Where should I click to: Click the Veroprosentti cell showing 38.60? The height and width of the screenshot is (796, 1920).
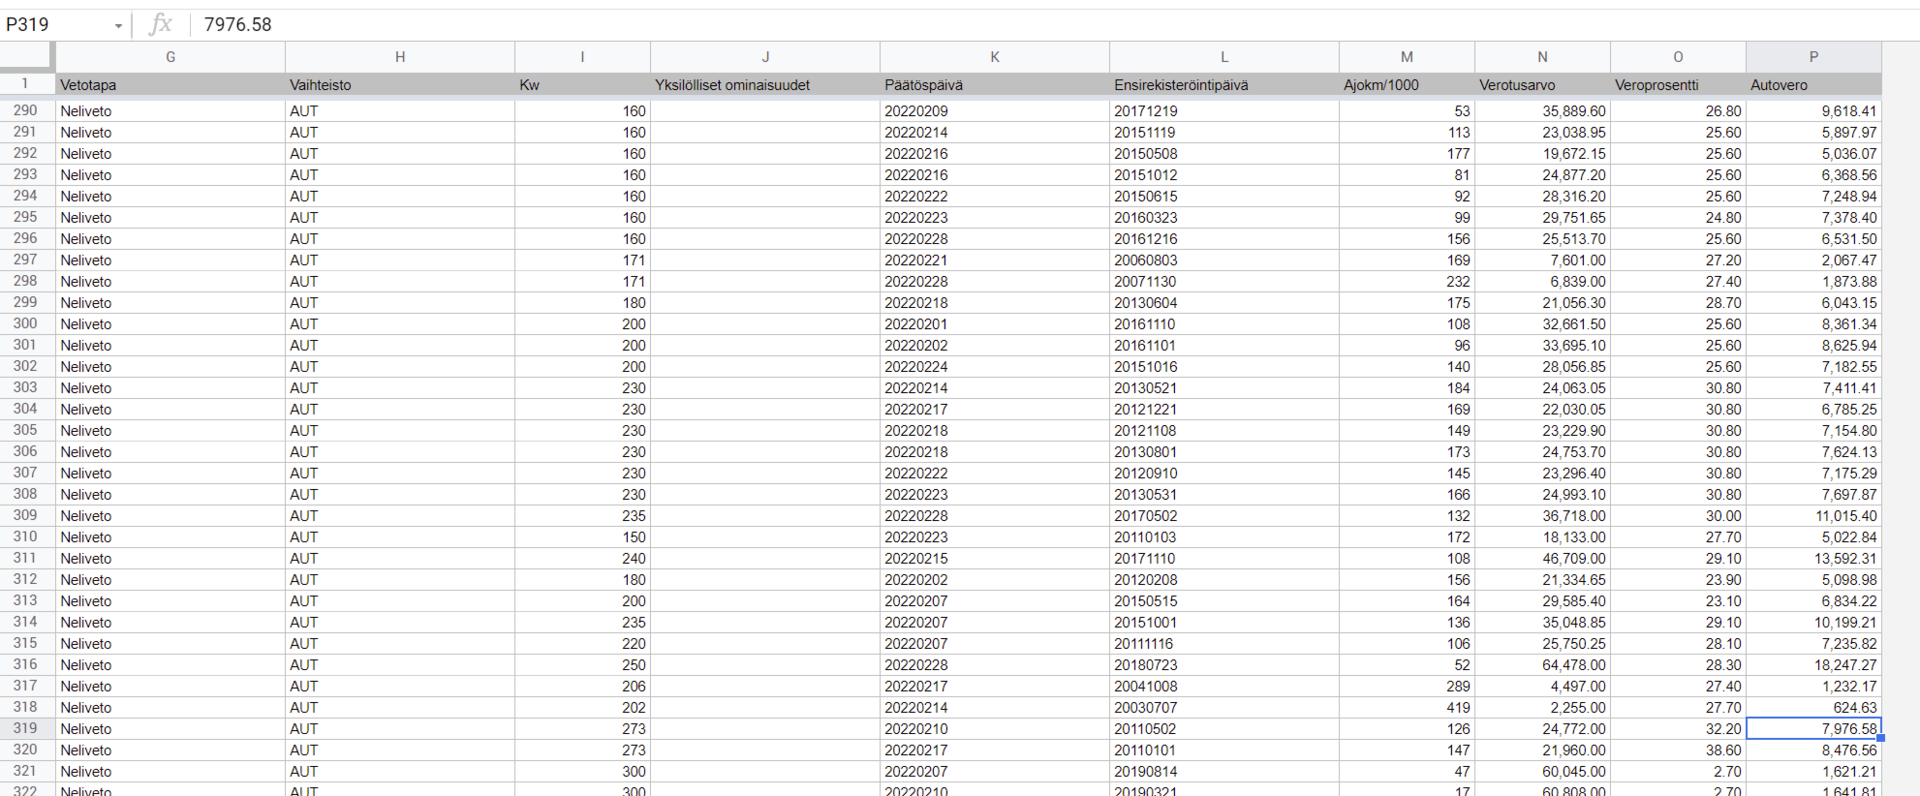click(x=1678, y=750)
